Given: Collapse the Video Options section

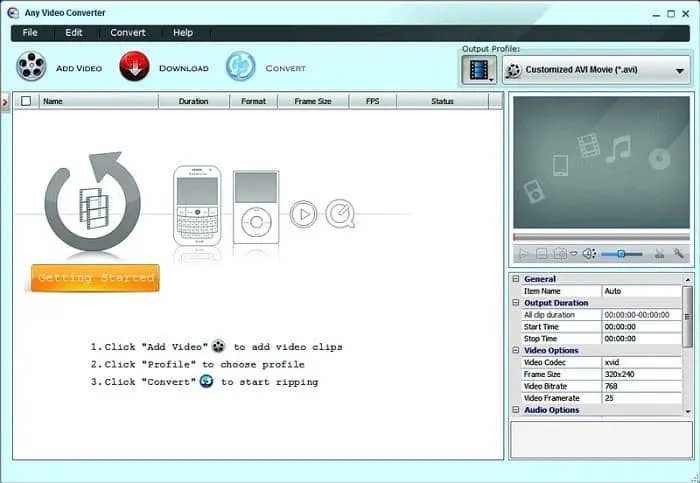Looking at the screenshot, I should (516, 351).
